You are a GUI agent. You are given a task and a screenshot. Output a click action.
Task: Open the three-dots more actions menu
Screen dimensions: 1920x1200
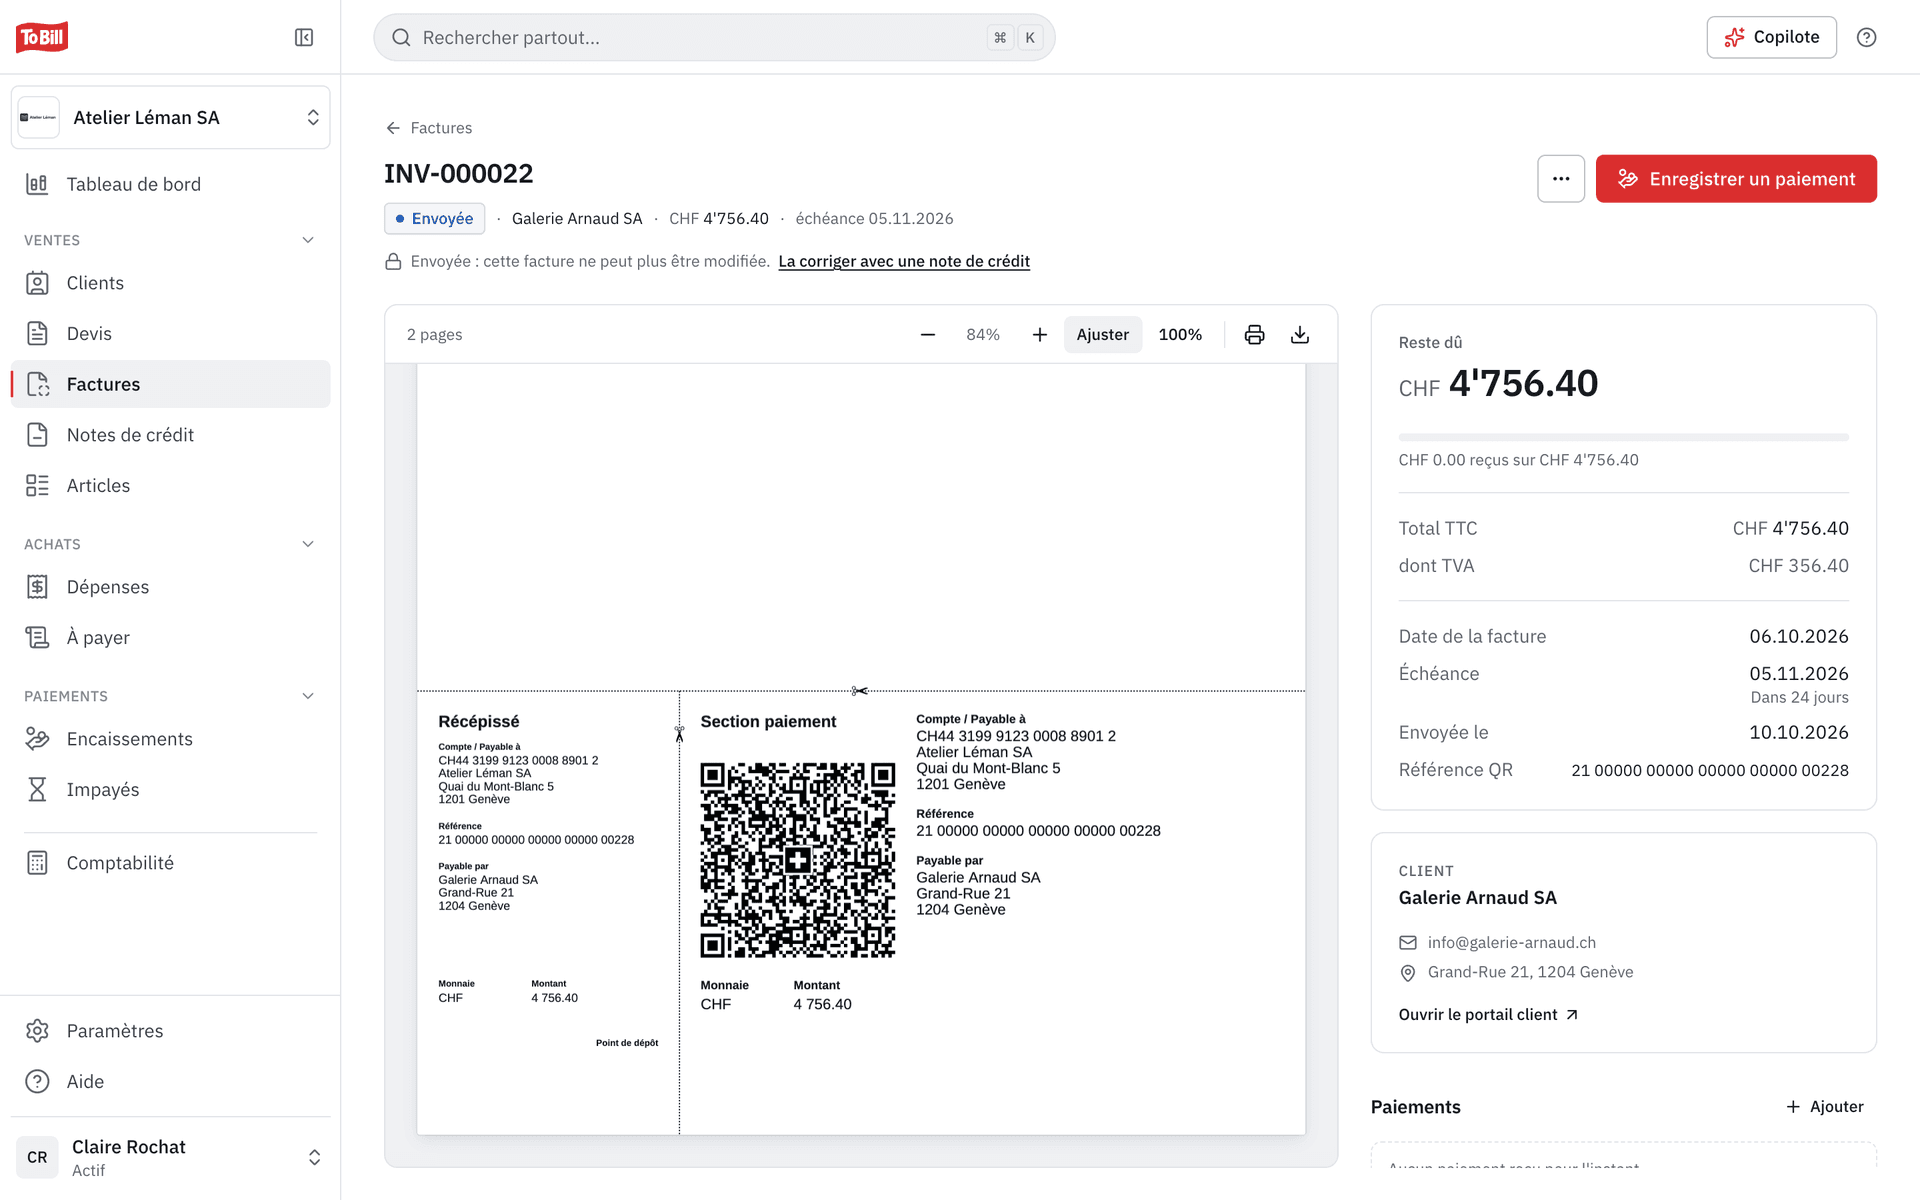(1561, 179)
